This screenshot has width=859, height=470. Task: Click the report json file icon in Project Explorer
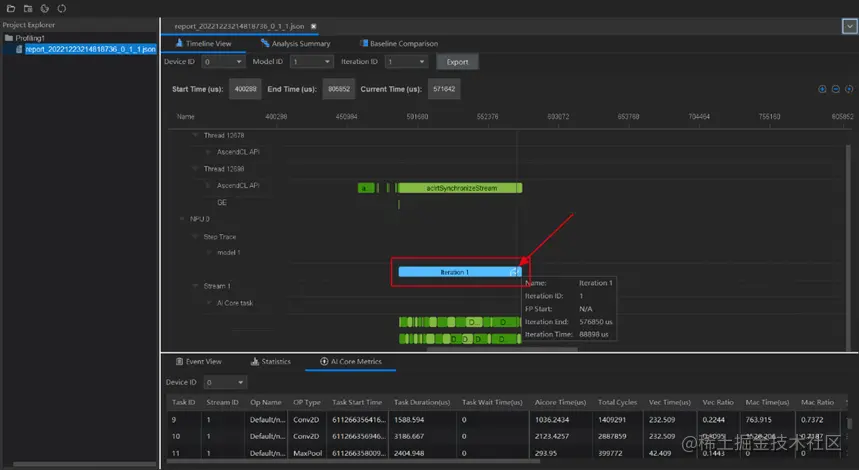click(x=19, y=49)
